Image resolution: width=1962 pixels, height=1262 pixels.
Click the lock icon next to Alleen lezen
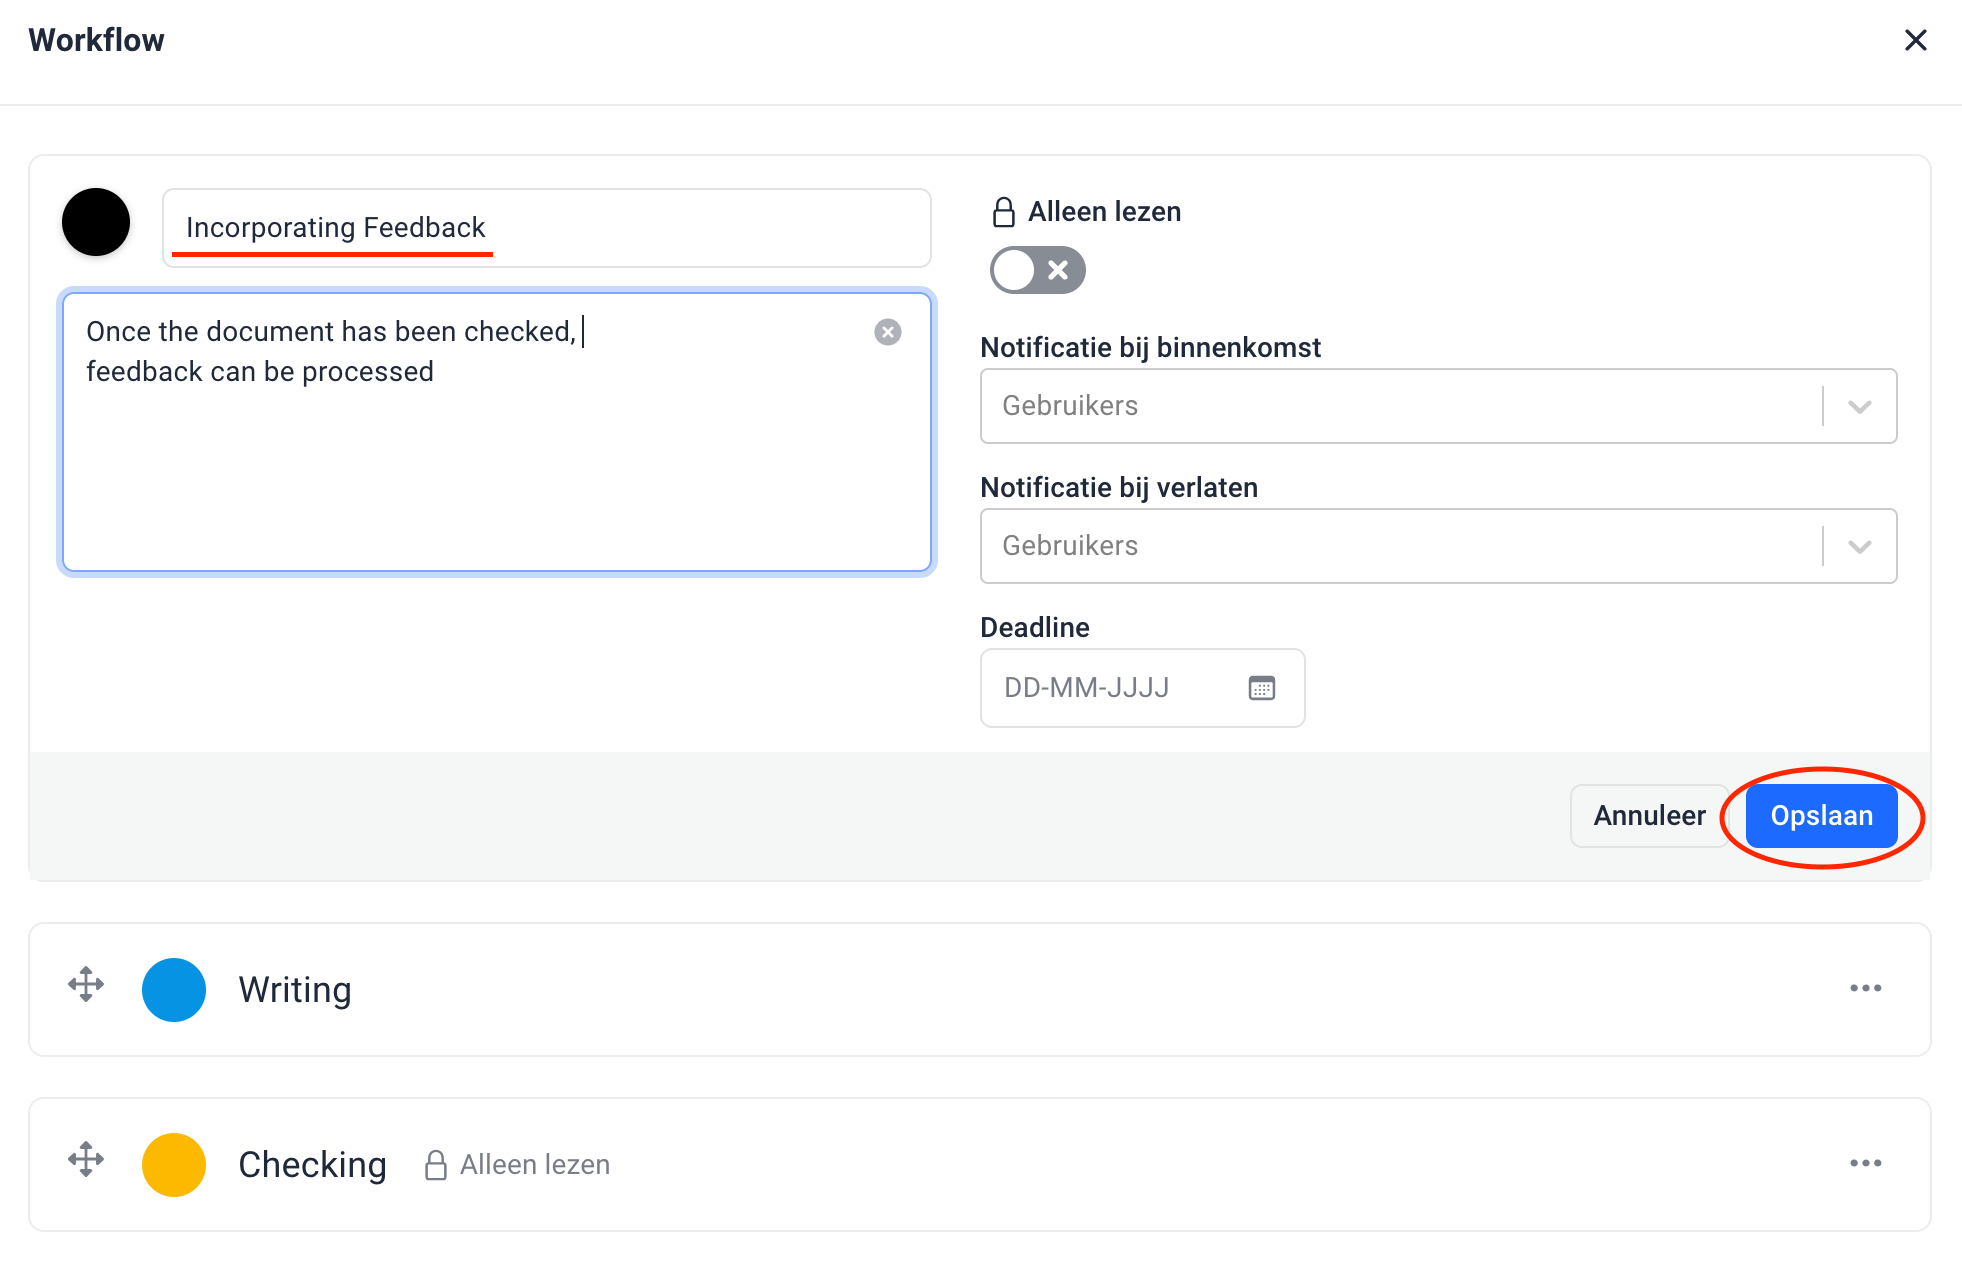pyautogui.click(x=1003, y=212)
